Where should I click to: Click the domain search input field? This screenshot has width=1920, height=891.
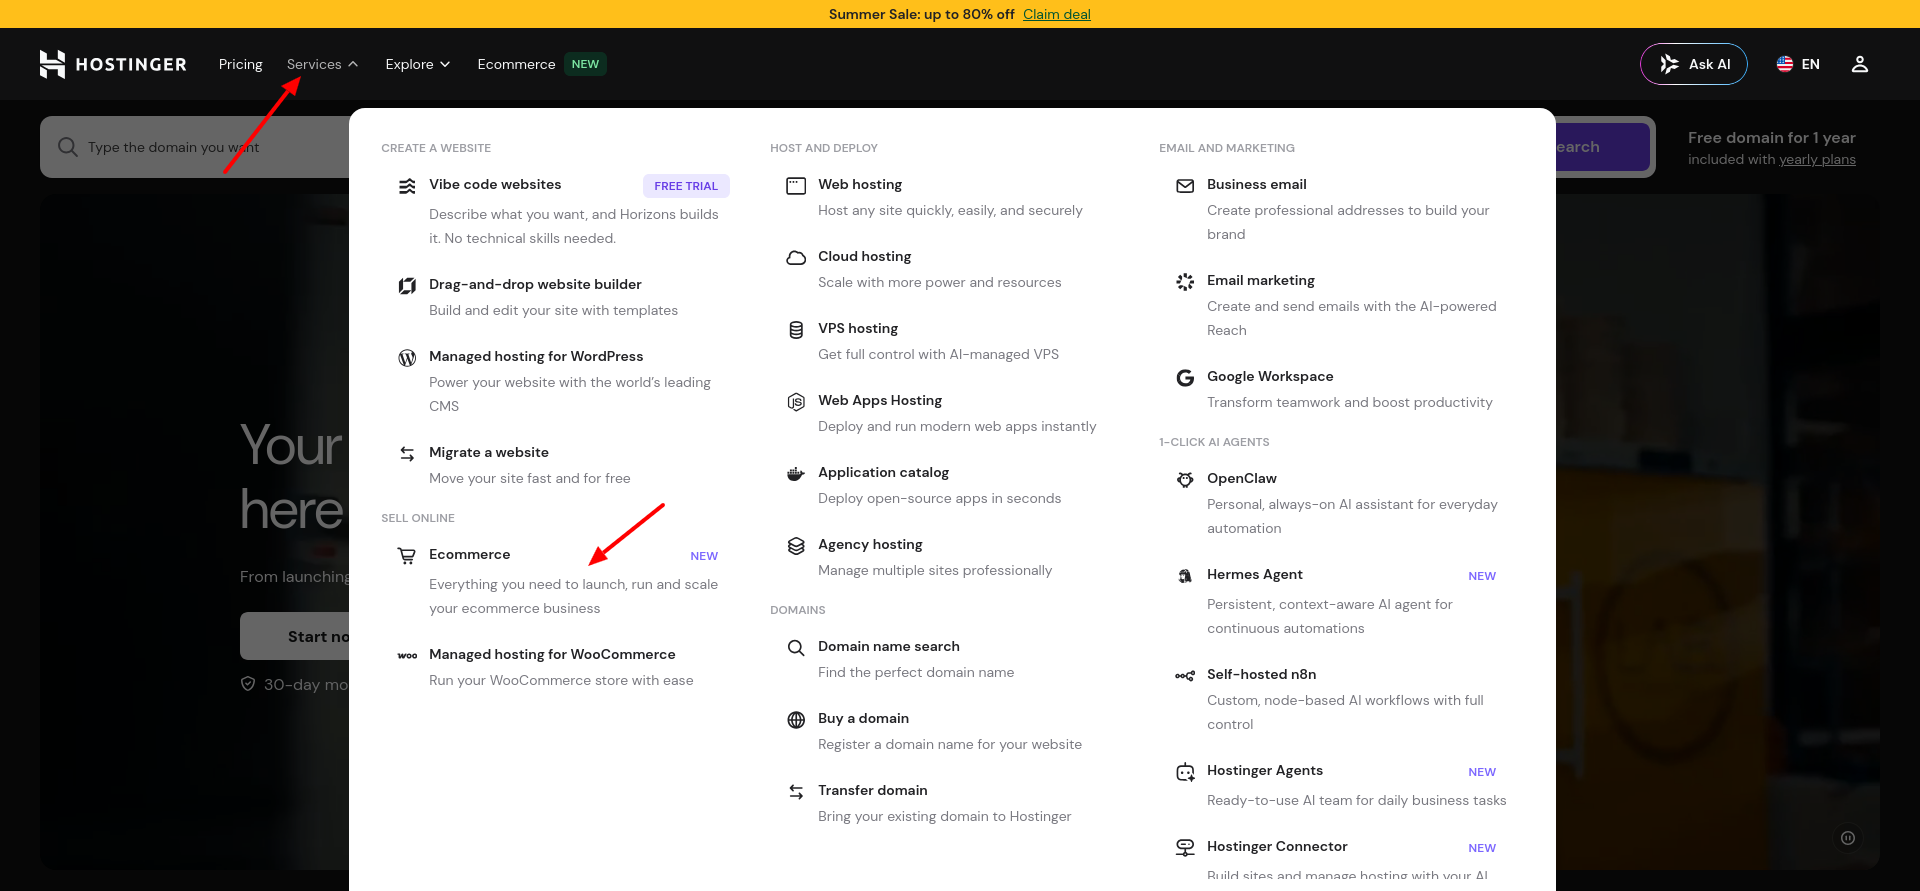[195, 147]
